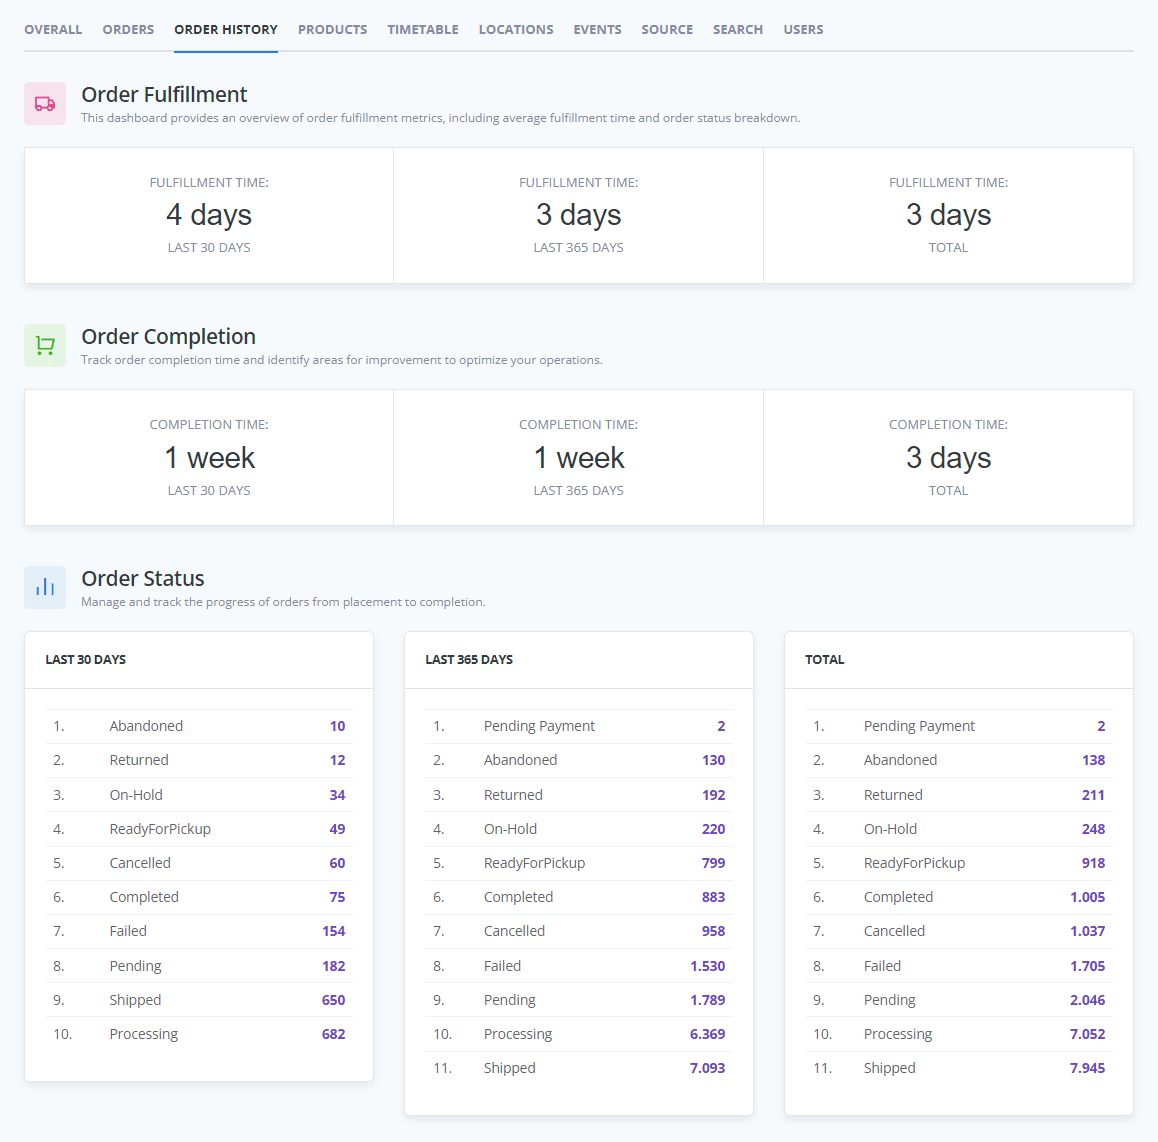The image size is (1158, 1142).
Task: Select the Order History tab
Action: [x=226, y=30]
